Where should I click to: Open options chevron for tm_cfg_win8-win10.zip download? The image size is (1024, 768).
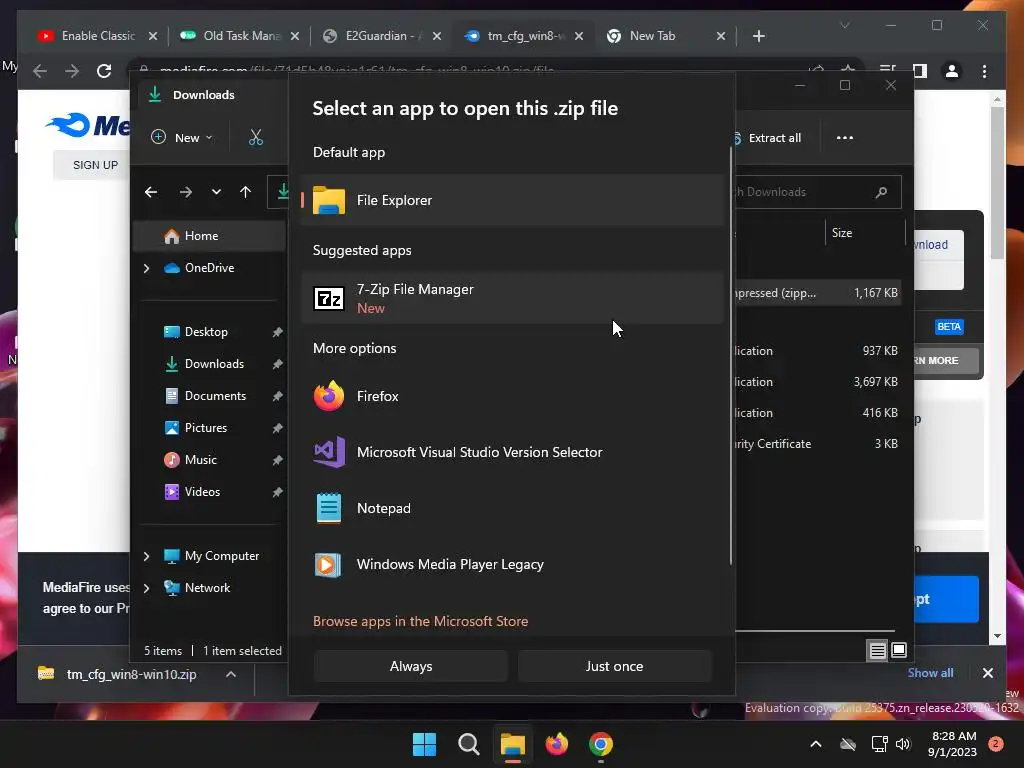point(231,675)
